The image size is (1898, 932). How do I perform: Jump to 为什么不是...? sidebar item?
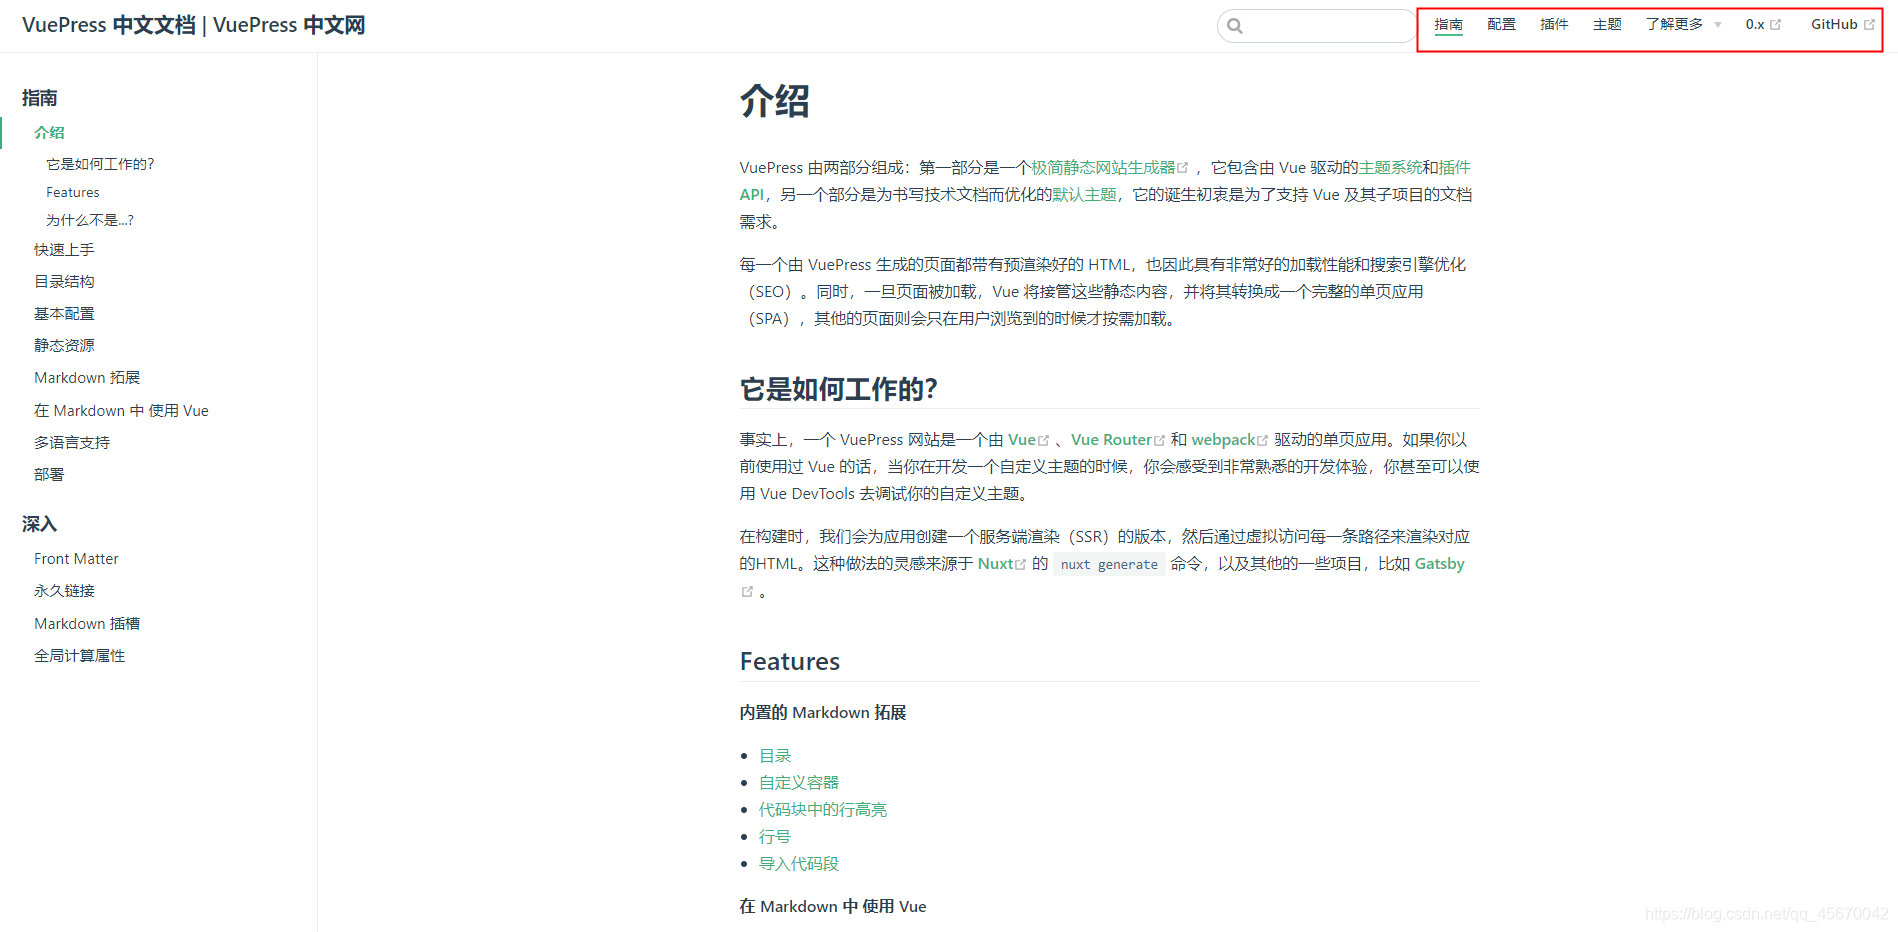pyautogui.click(x=90, y=220)
